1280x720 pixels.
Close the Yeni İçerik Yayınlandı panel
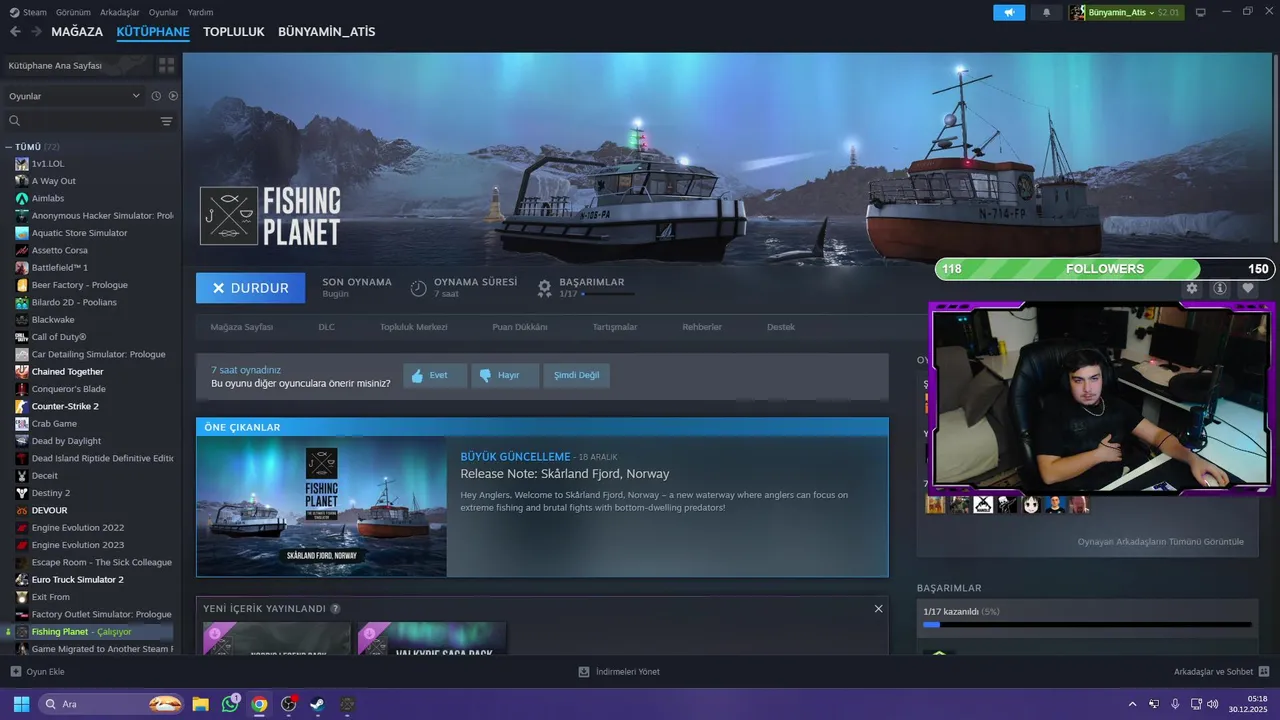point(878,609)
